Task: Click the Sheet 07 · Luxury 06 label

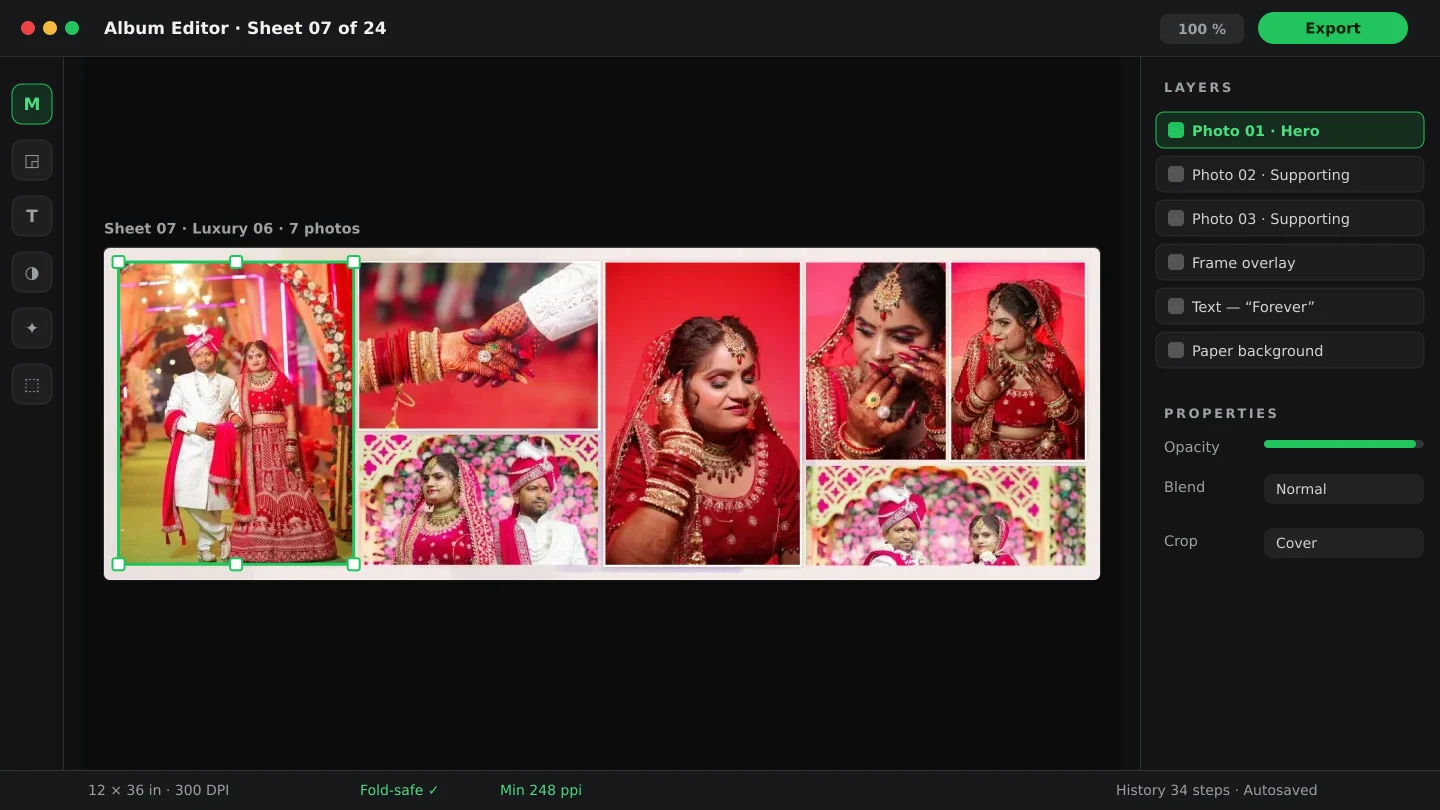Action: (232, 229)
